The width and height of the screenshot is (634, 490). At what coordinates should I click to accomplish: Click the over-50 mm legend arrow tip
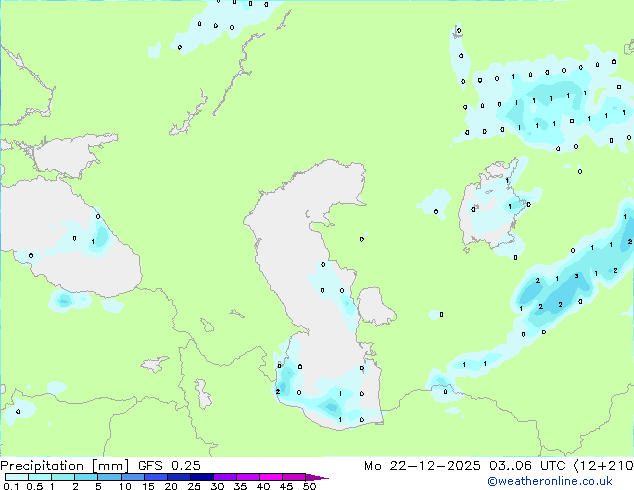pyautogui.click(x=317, y=477)
